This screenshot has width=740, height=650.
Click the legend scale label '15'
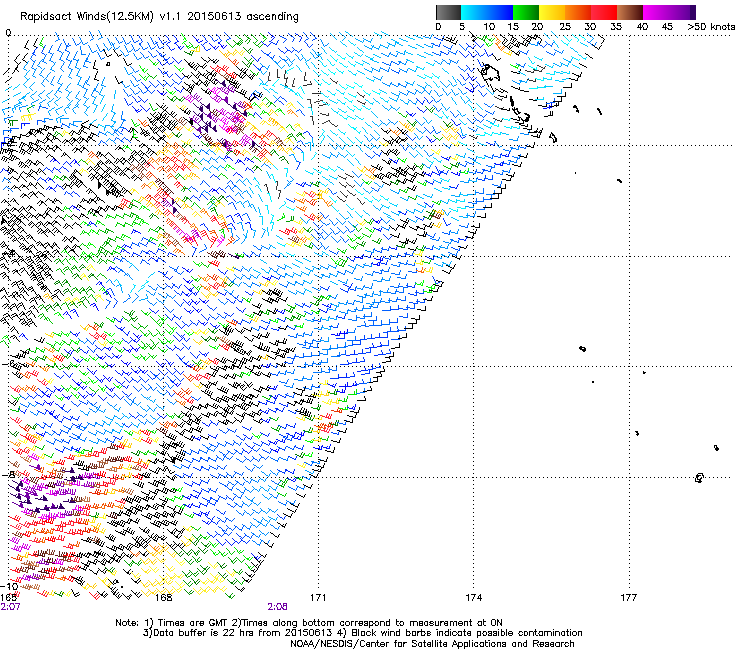pos(513,27)
